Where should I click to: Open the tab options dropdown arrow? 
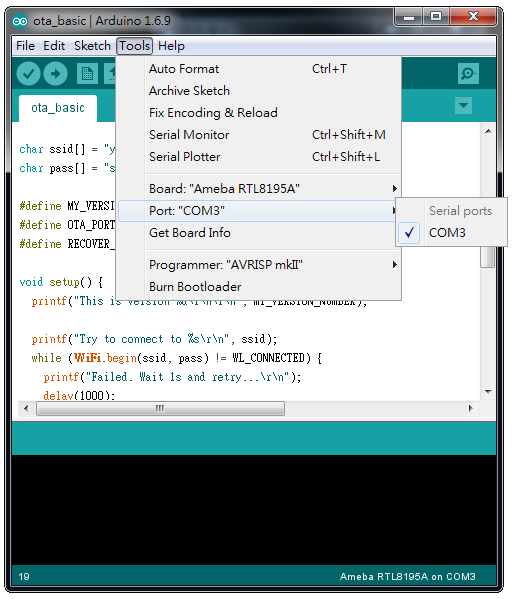click(x=463, y=105)
